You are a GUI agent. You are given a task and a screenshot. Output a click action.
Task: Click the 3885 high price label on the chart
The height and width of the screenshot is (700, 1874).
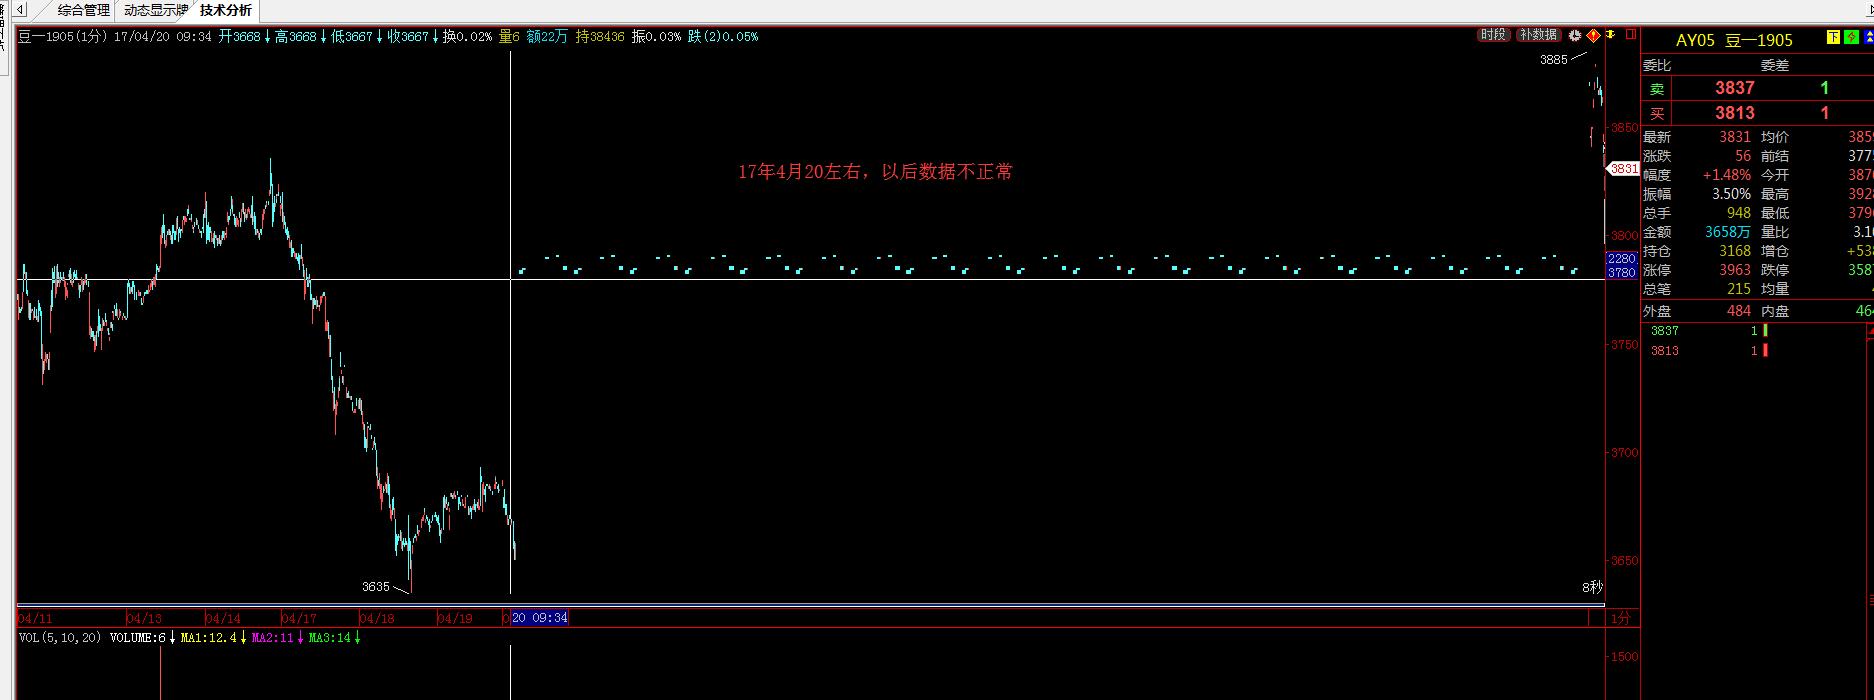pyautogui.click(x=1554, y=60)
